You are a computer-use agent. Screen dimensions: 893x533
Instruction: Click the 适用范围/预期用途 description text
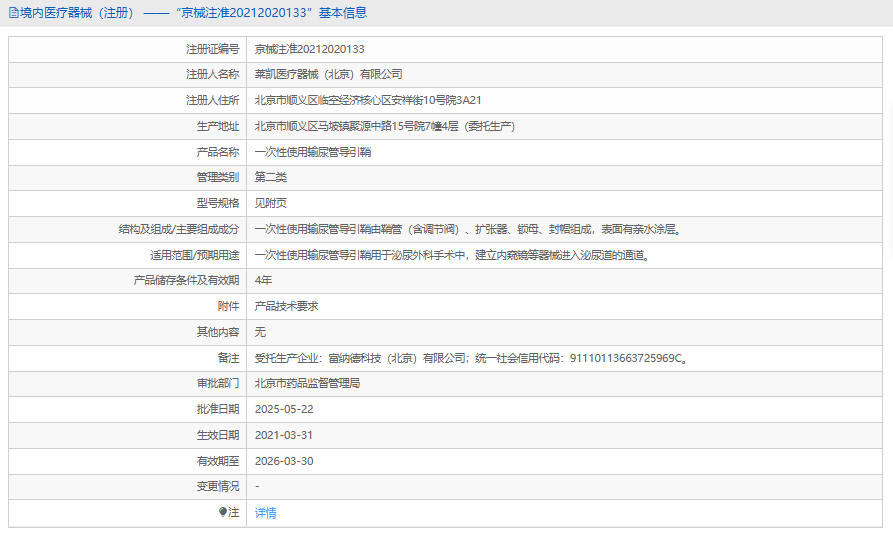[452, 255]
